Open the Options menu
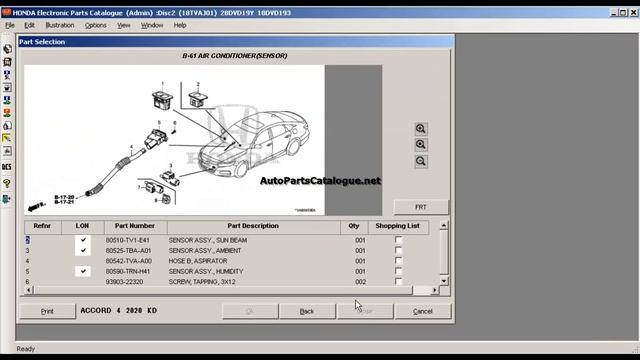Viewport: 640px width, 360px height. click(x=96, y=25)
